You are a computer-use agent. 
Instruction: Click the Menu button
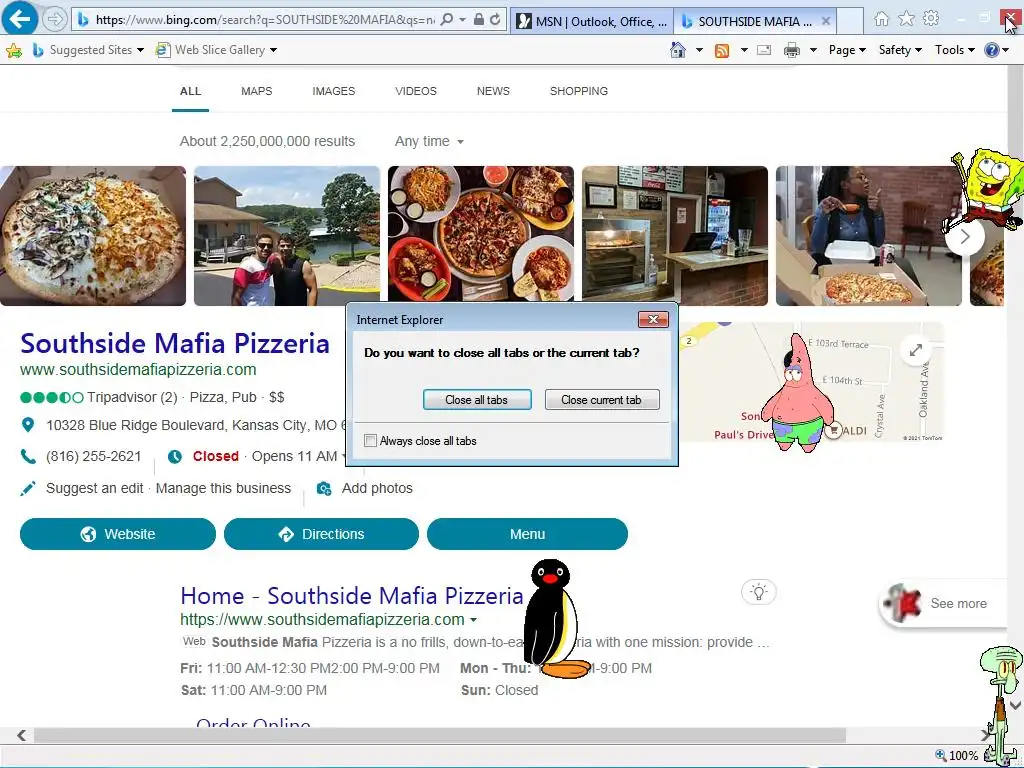pyautogui.click(x=528, y=534)
